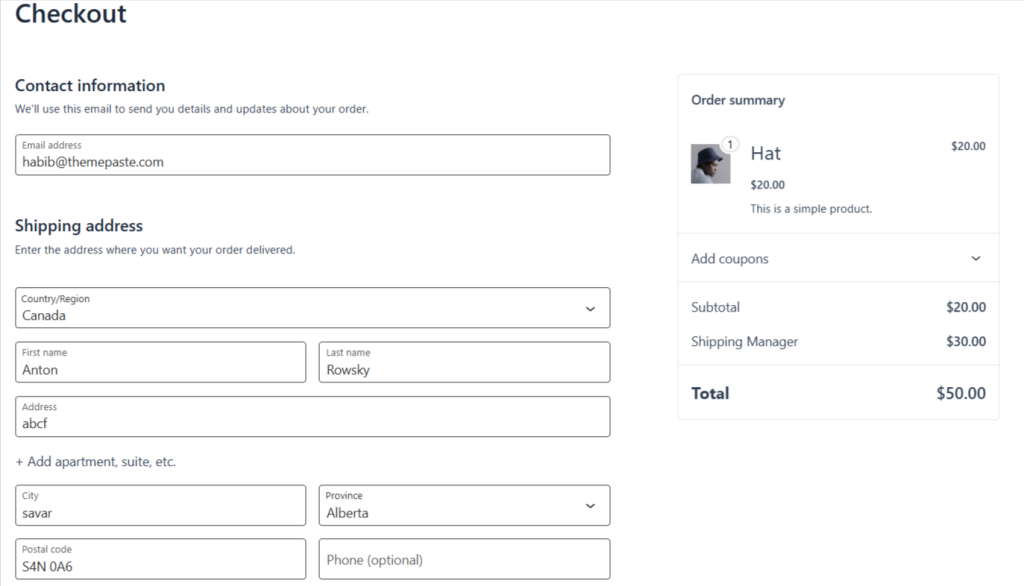This screenshot has height=586, width=1024.
Task: Open the Country/Region dropdown
Action: pyautogui.click(x=312, y=308)
